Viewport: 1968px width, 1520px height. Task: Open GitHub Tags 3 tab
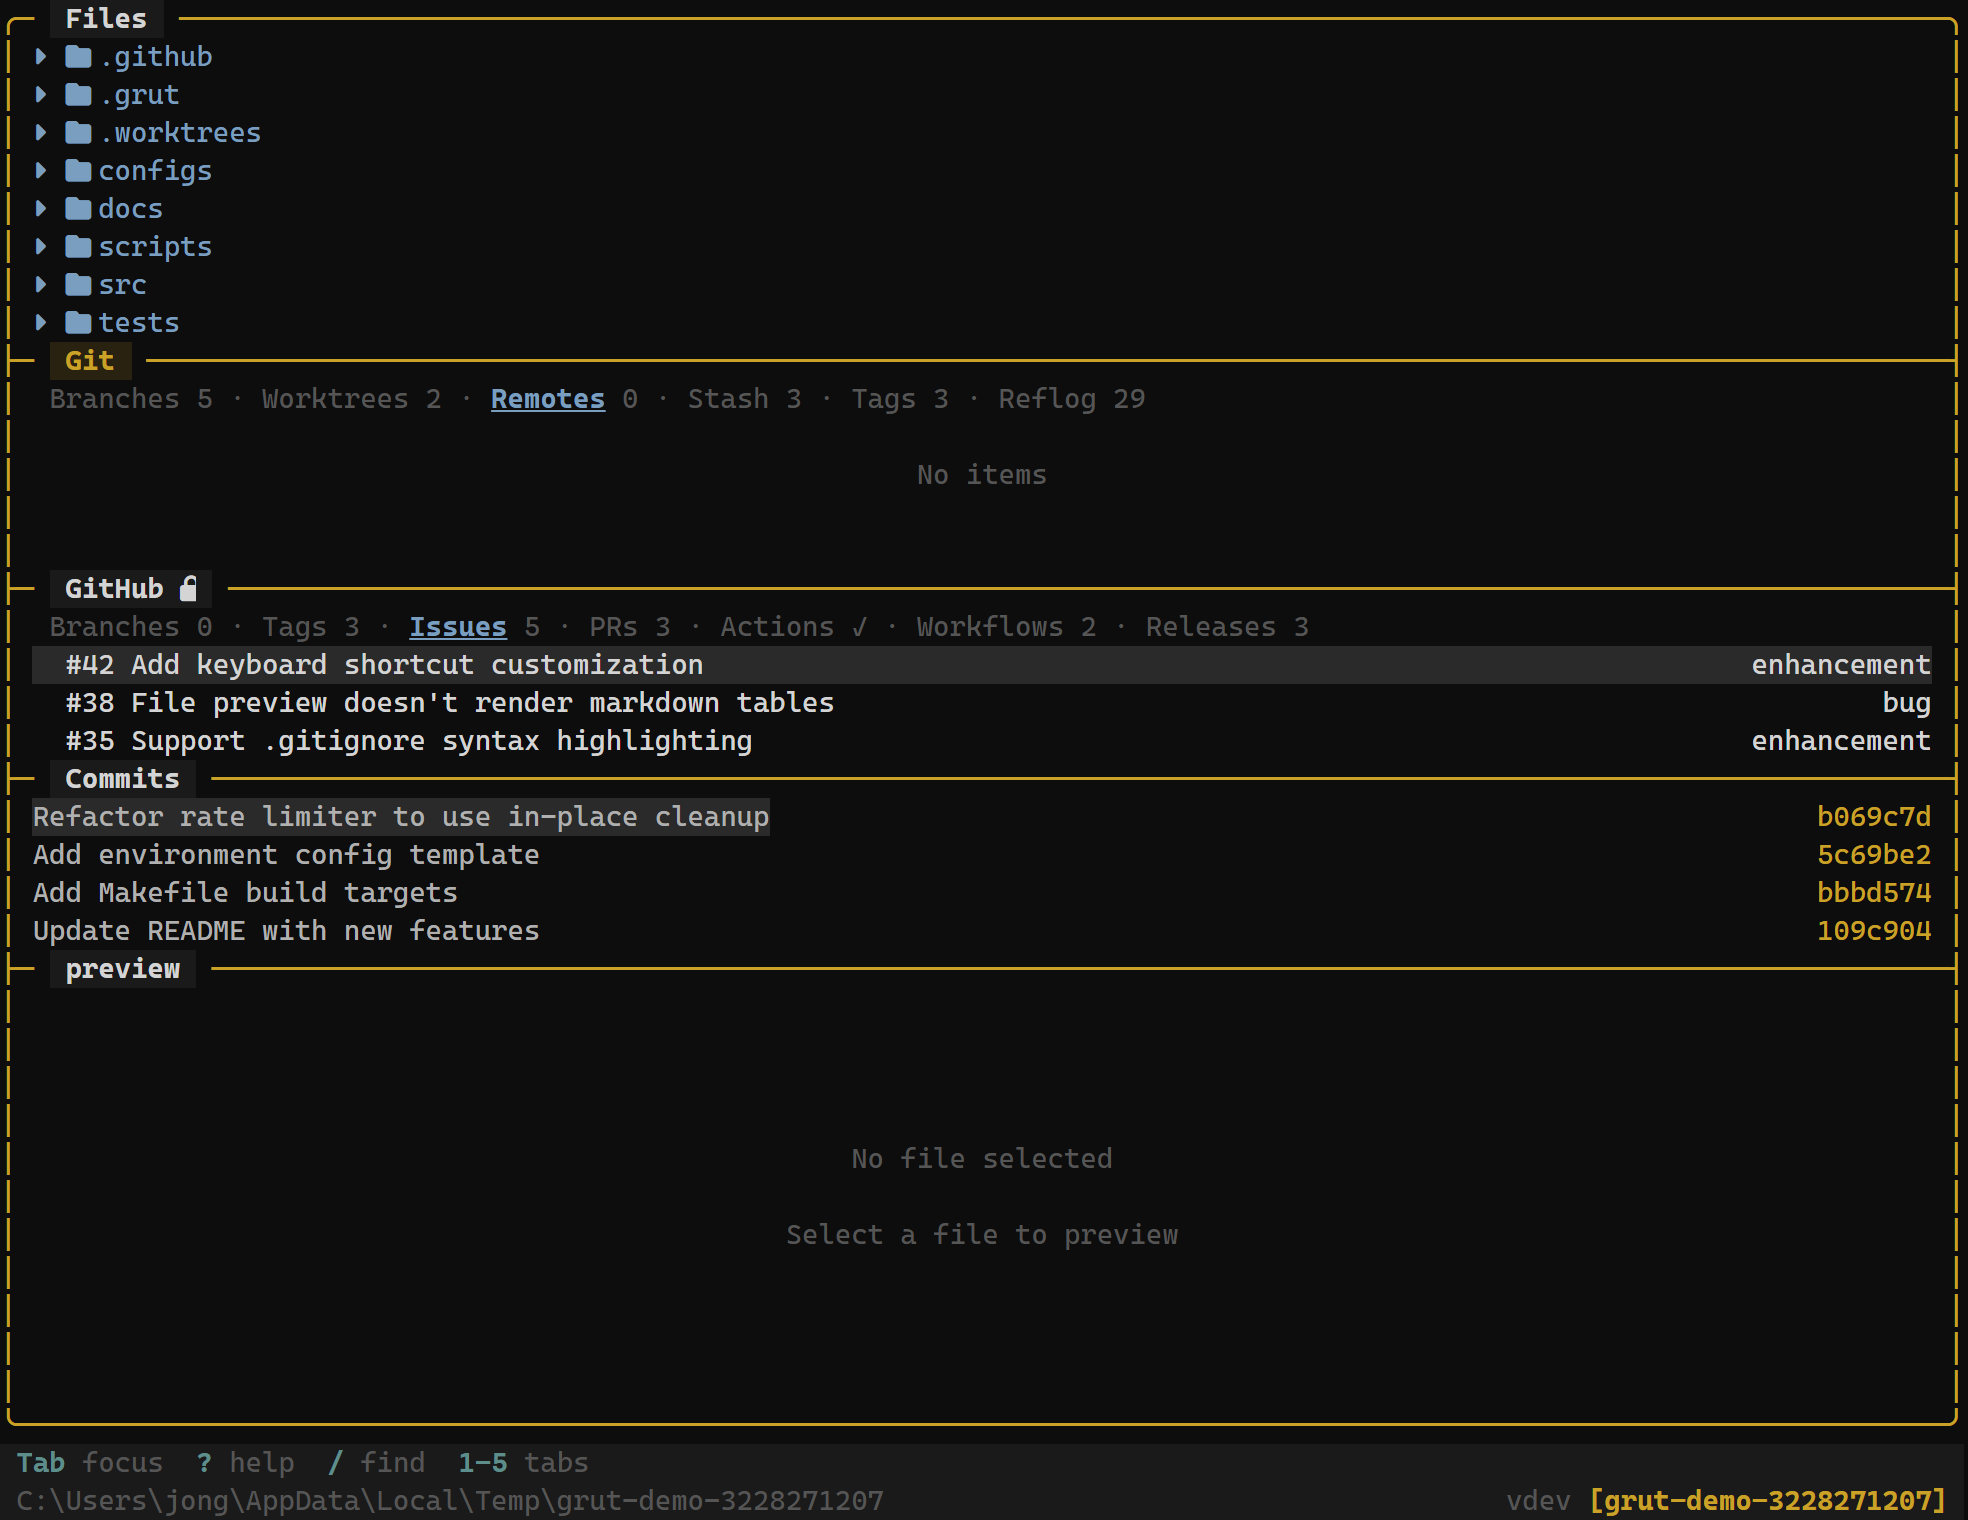click(310, 627)
